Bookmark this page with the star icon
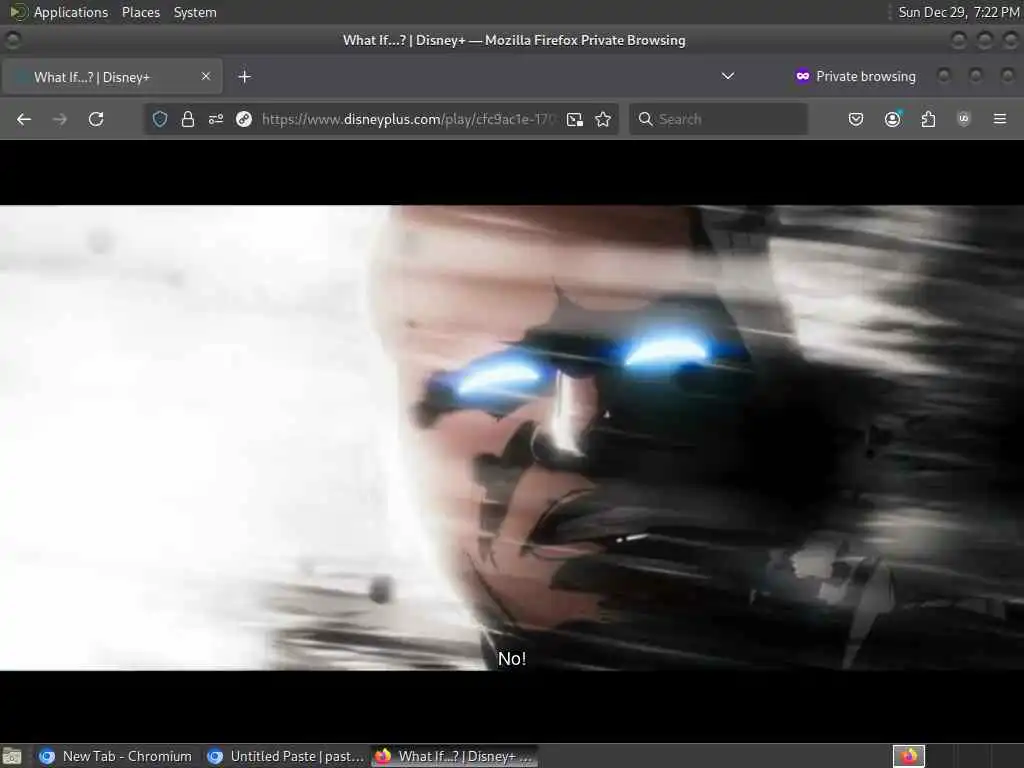 pos(603,119)
